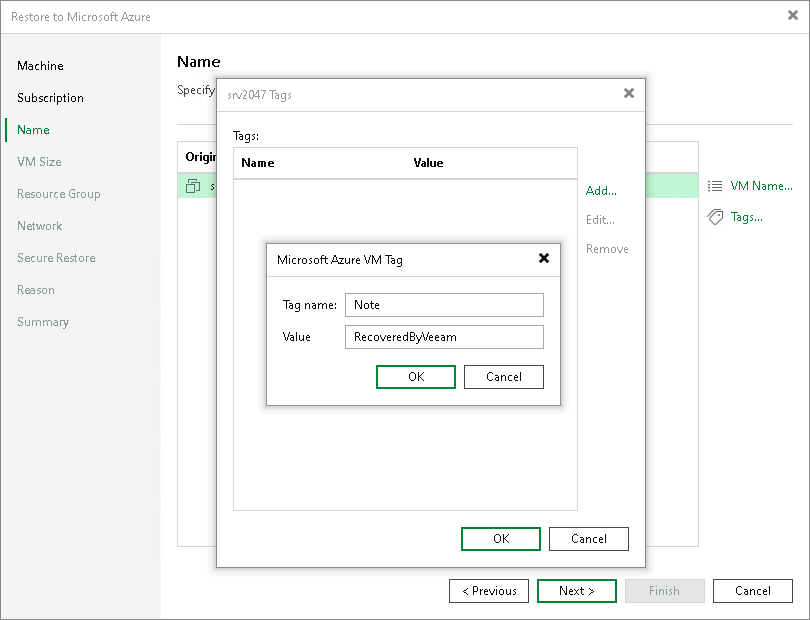Select the Machine step in the sidebar
Screen dimensions: 810x620
[x=40, y=66]
